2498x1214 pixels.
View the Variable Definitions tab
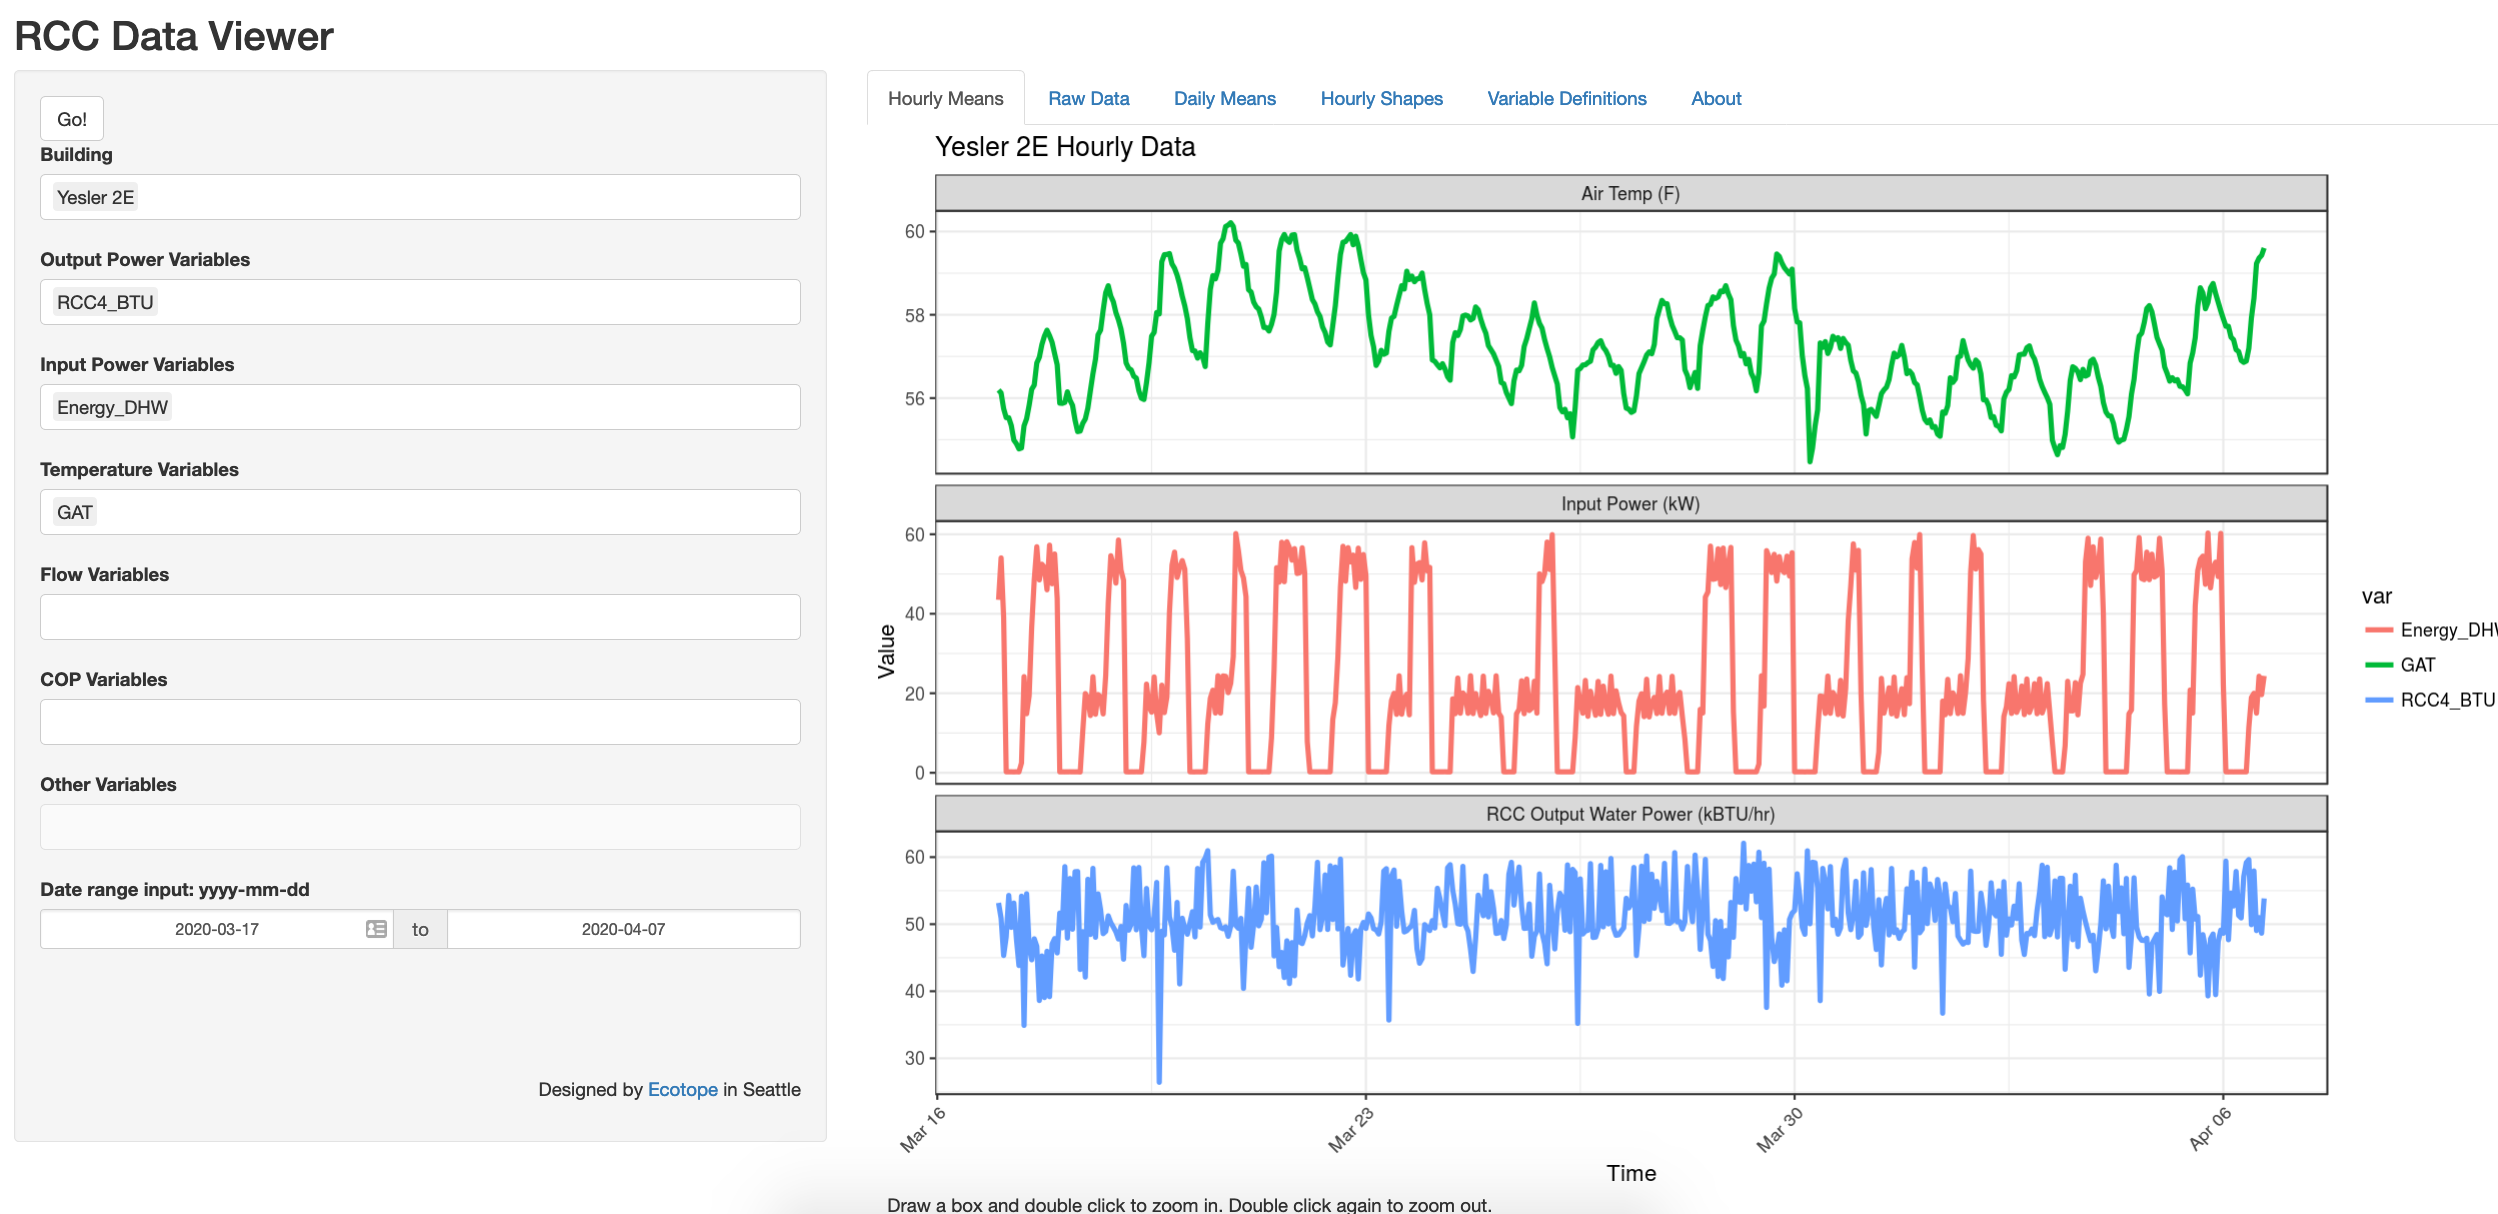click(x=1566, y=98)
